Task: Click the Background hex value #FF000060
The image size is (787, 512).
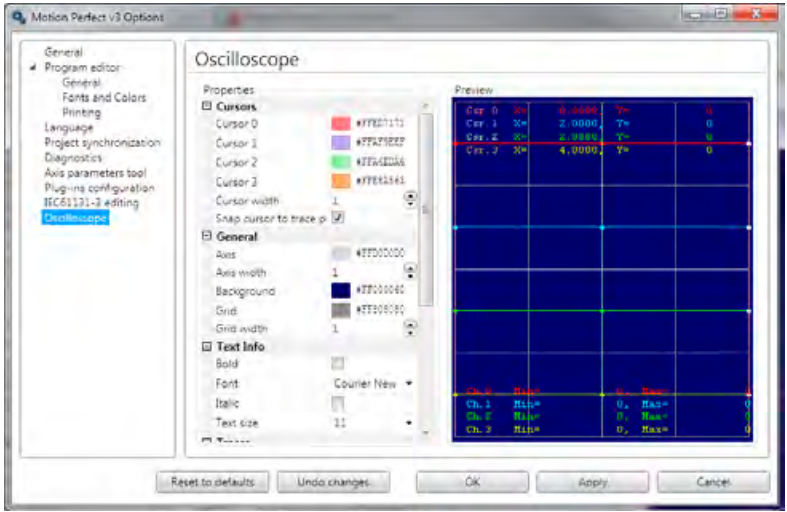Action: (380, 290)
